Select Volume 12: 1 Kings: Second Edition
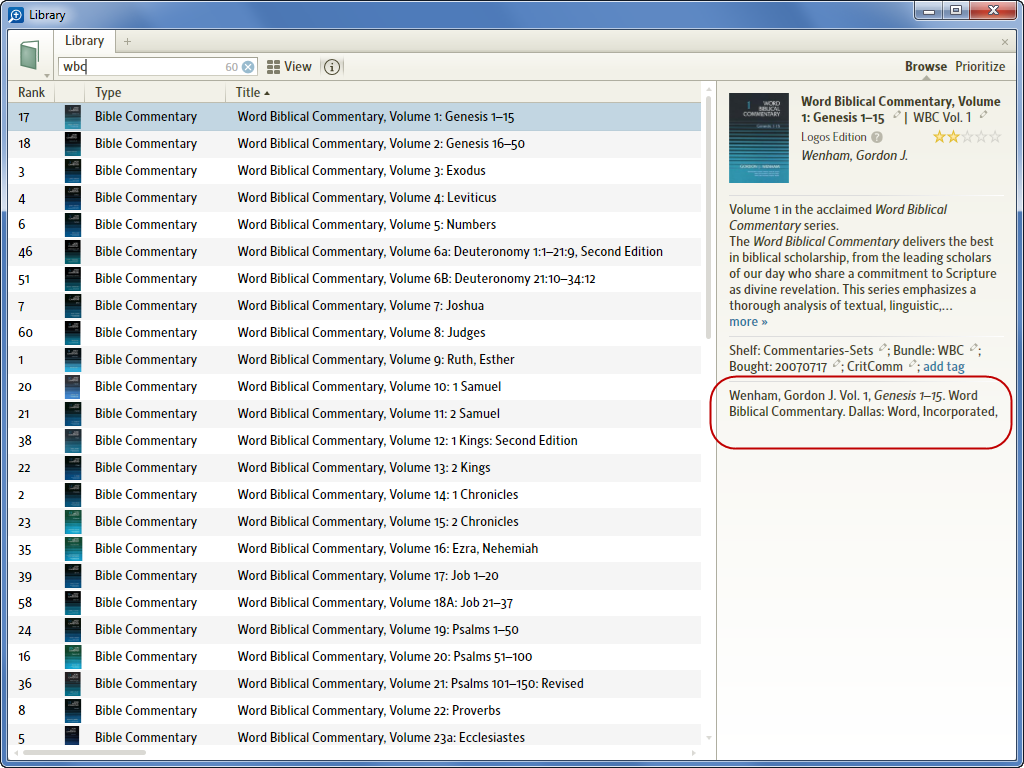Viewport: 1024px width, 768px height. point(355,441)
